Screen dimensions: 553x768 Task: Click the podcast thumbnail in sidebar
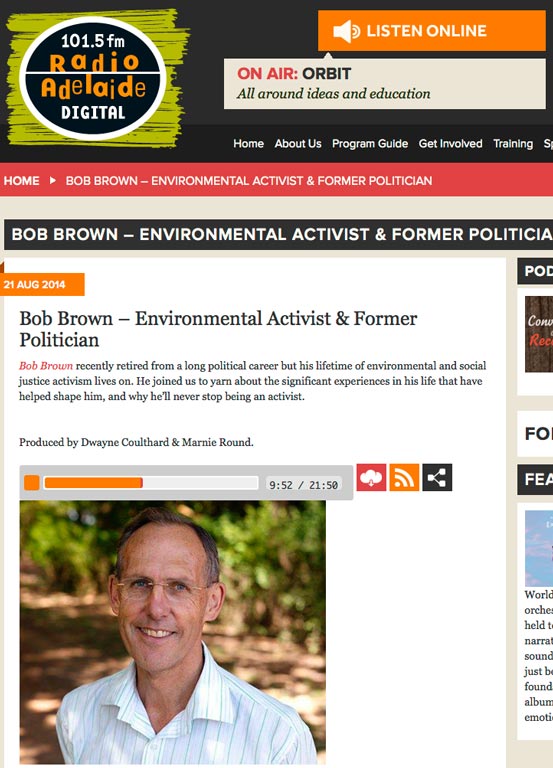point(539,334)
